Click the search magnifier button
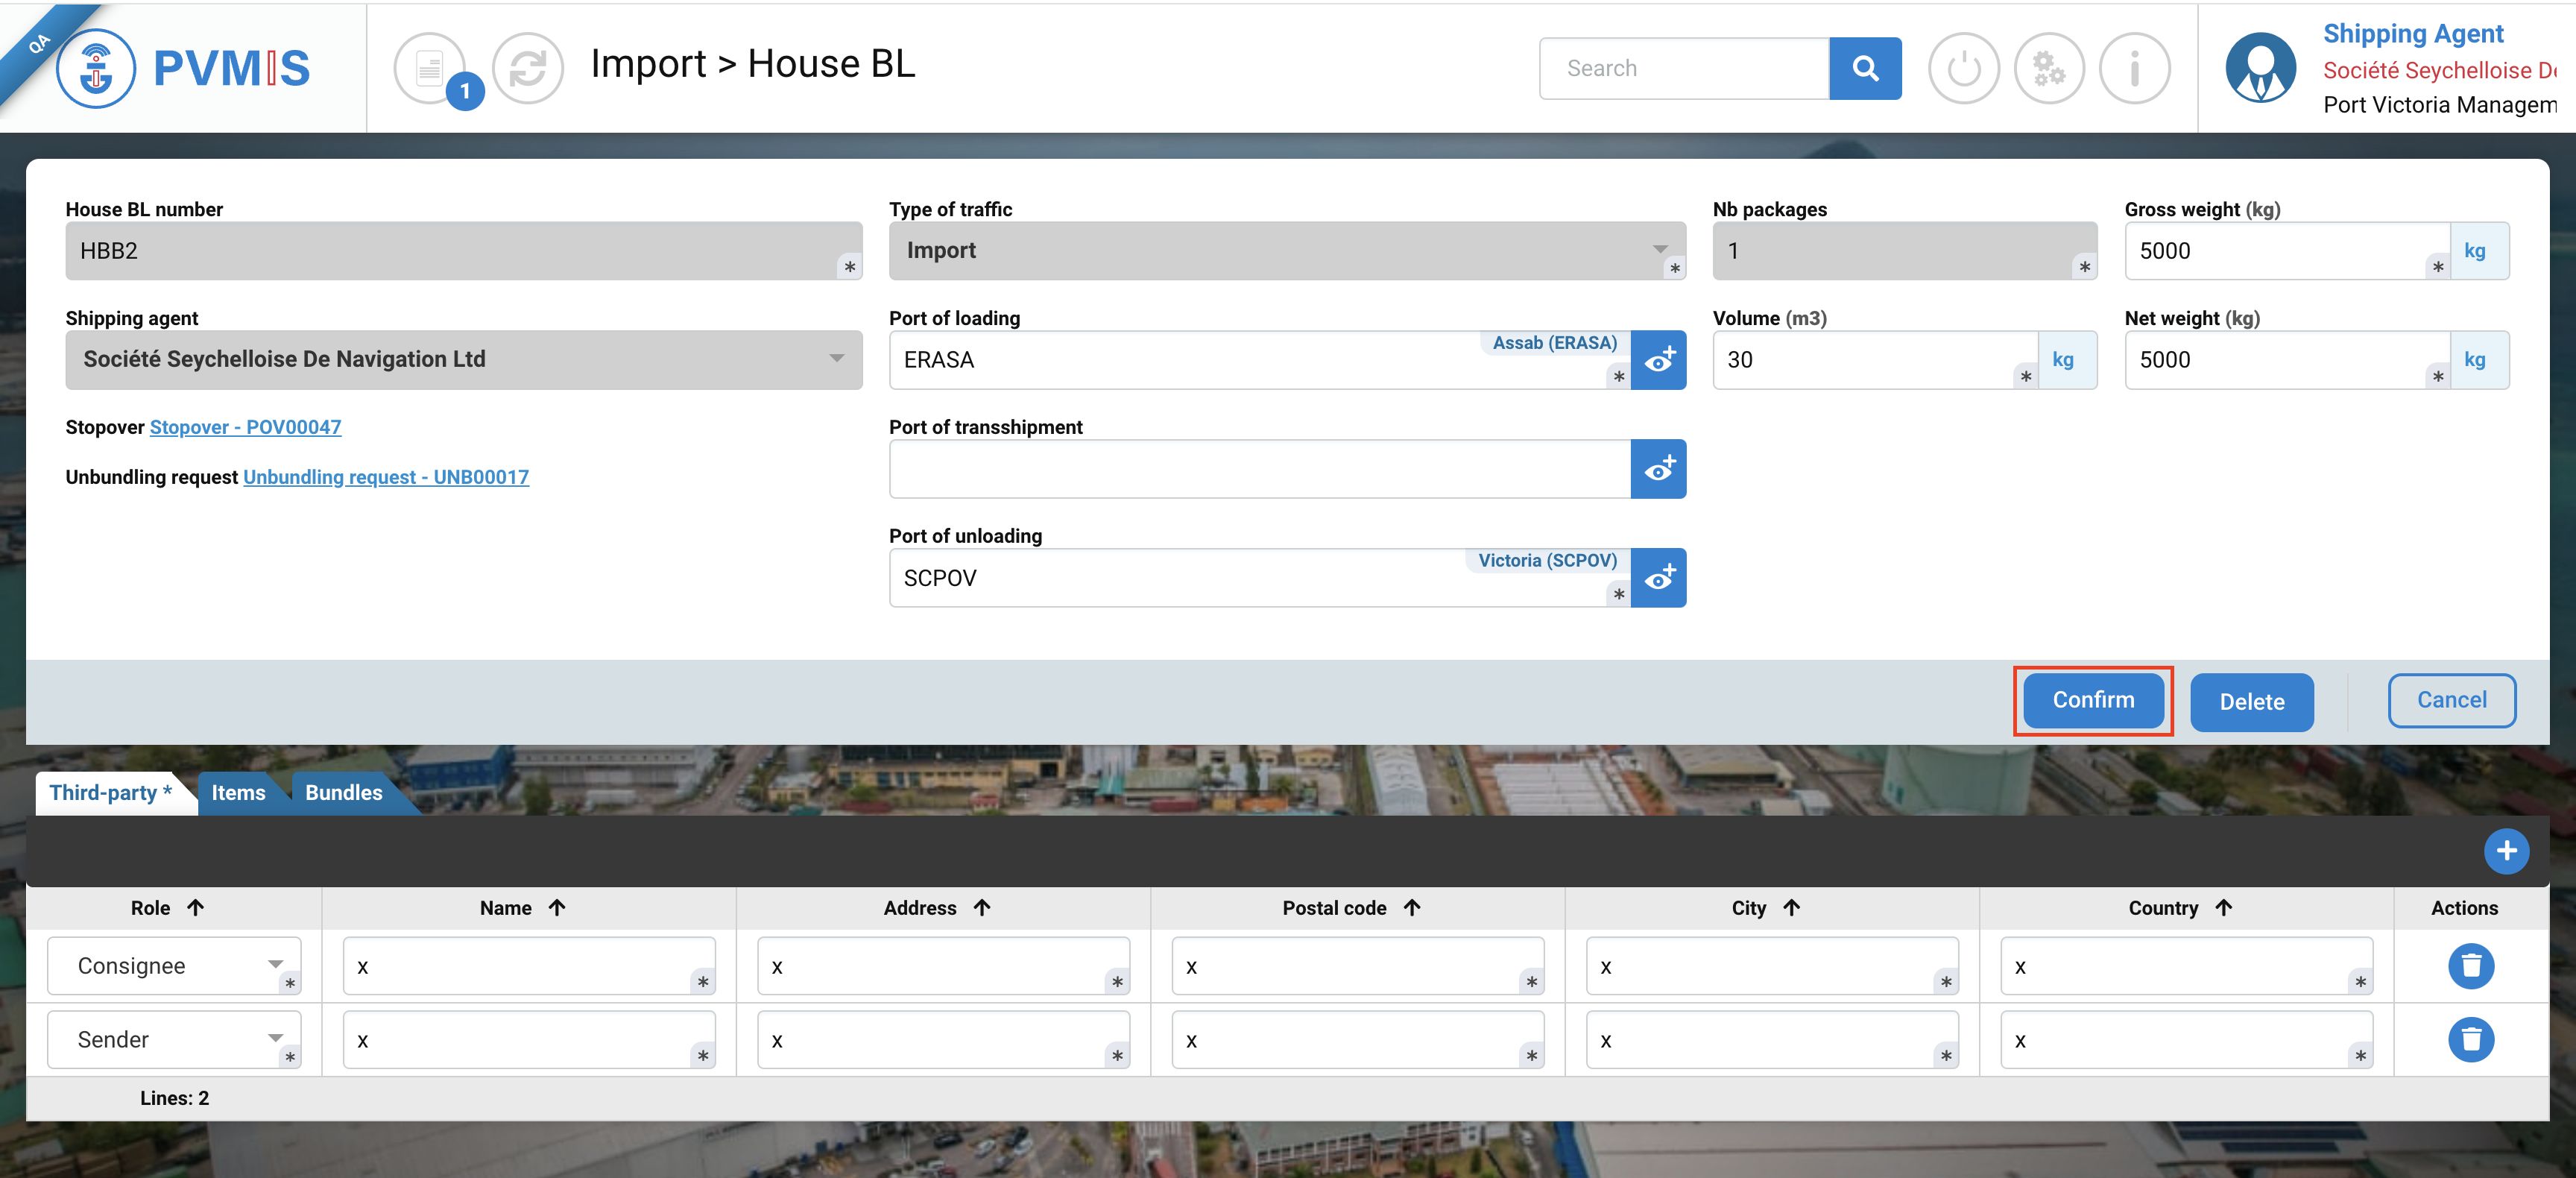This screenshot has height=1178, width=2576. [1864, 68]
